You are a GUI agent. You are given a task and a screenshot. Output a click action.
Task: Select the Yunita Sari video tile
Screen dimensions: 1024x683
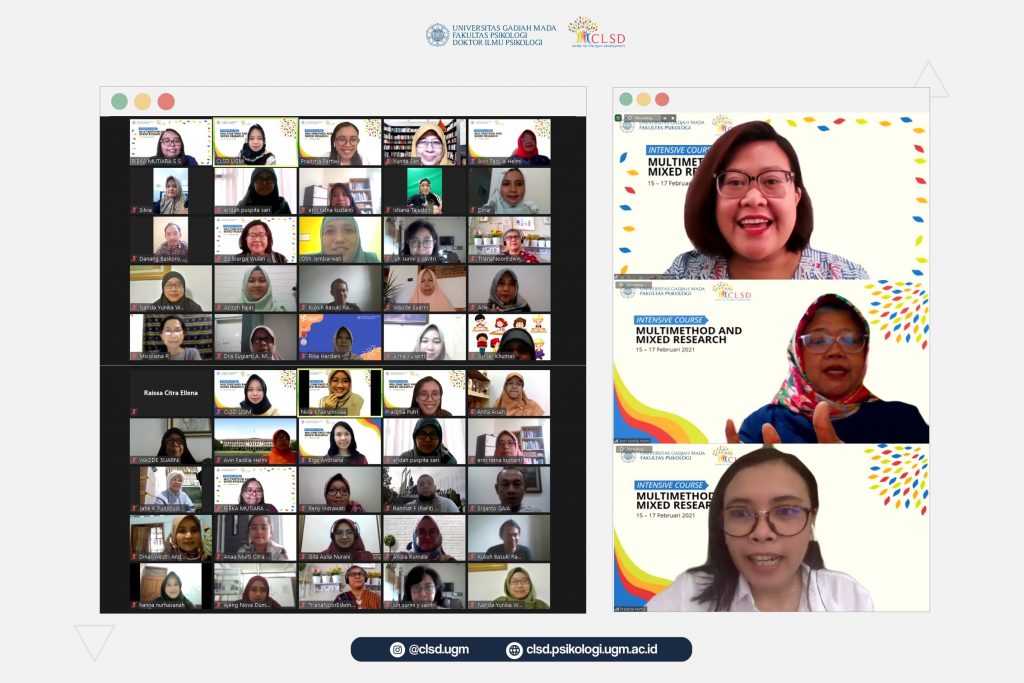point(424,142)
